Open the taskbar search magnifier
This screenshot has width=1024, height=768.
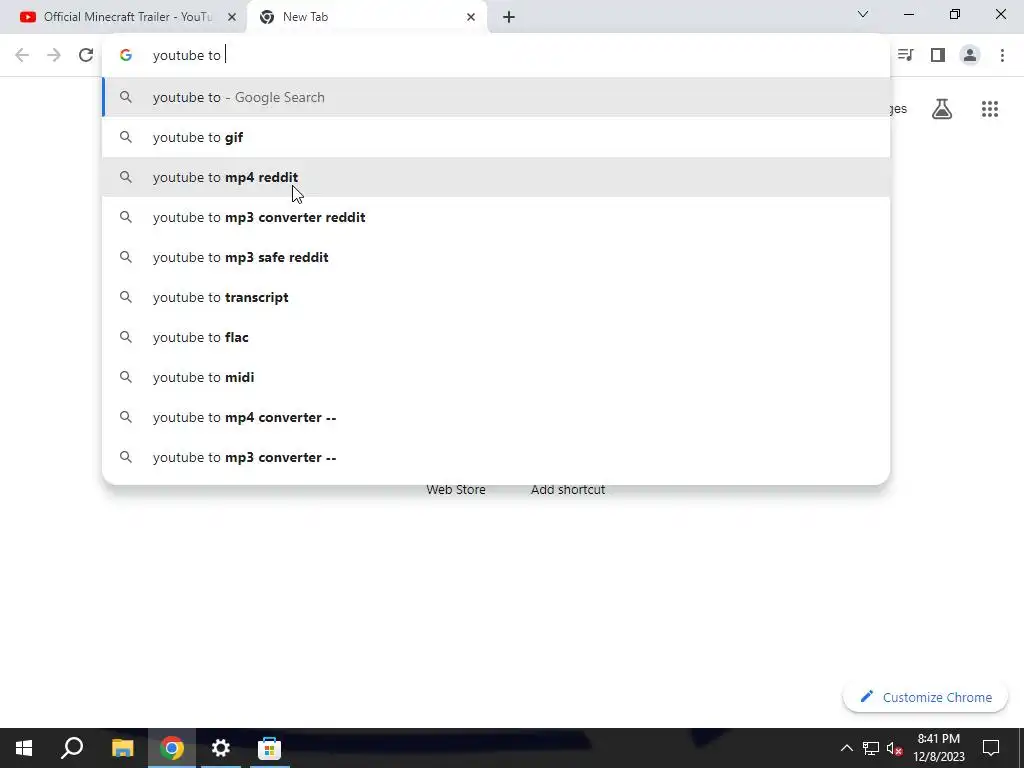pyautogui.click(x=72, y=748)
